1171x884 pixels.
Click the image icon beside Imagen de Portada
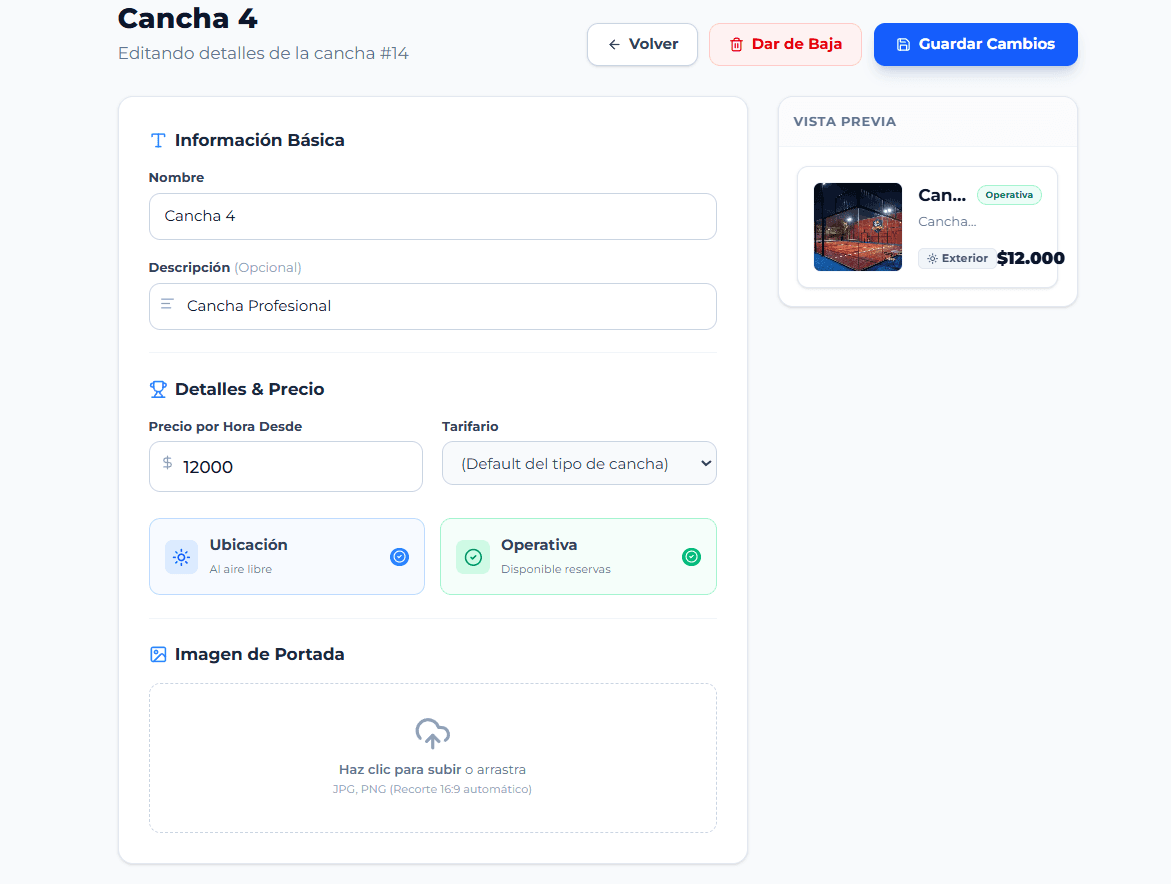158,653
